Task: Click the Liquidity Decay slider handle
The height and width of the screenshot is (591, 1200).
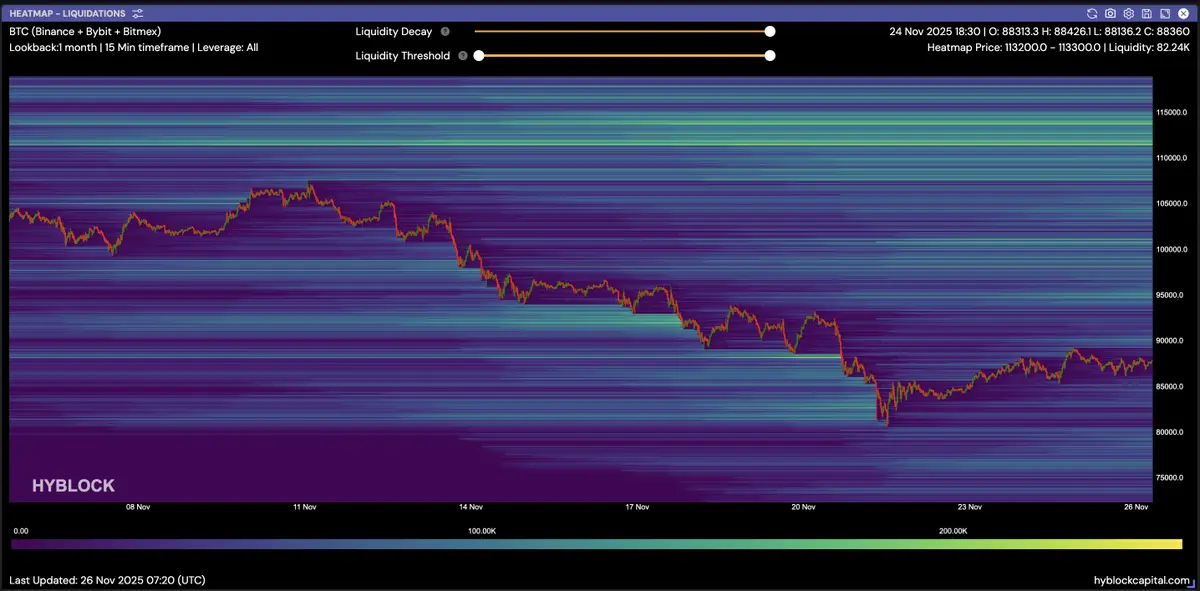Action: point(770,32)
